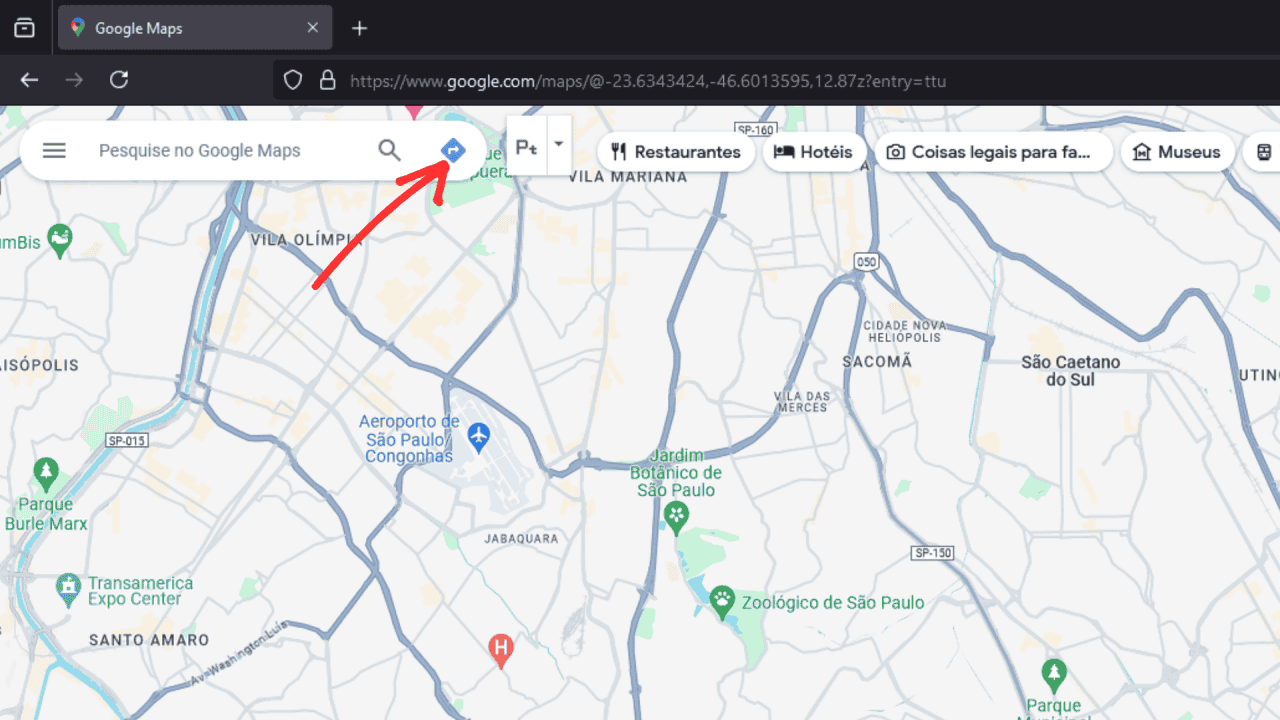Viewport: 1280px width, 720px height.
Task: Click the Restaurantes fork and knife icon
Action: [620, 152]
